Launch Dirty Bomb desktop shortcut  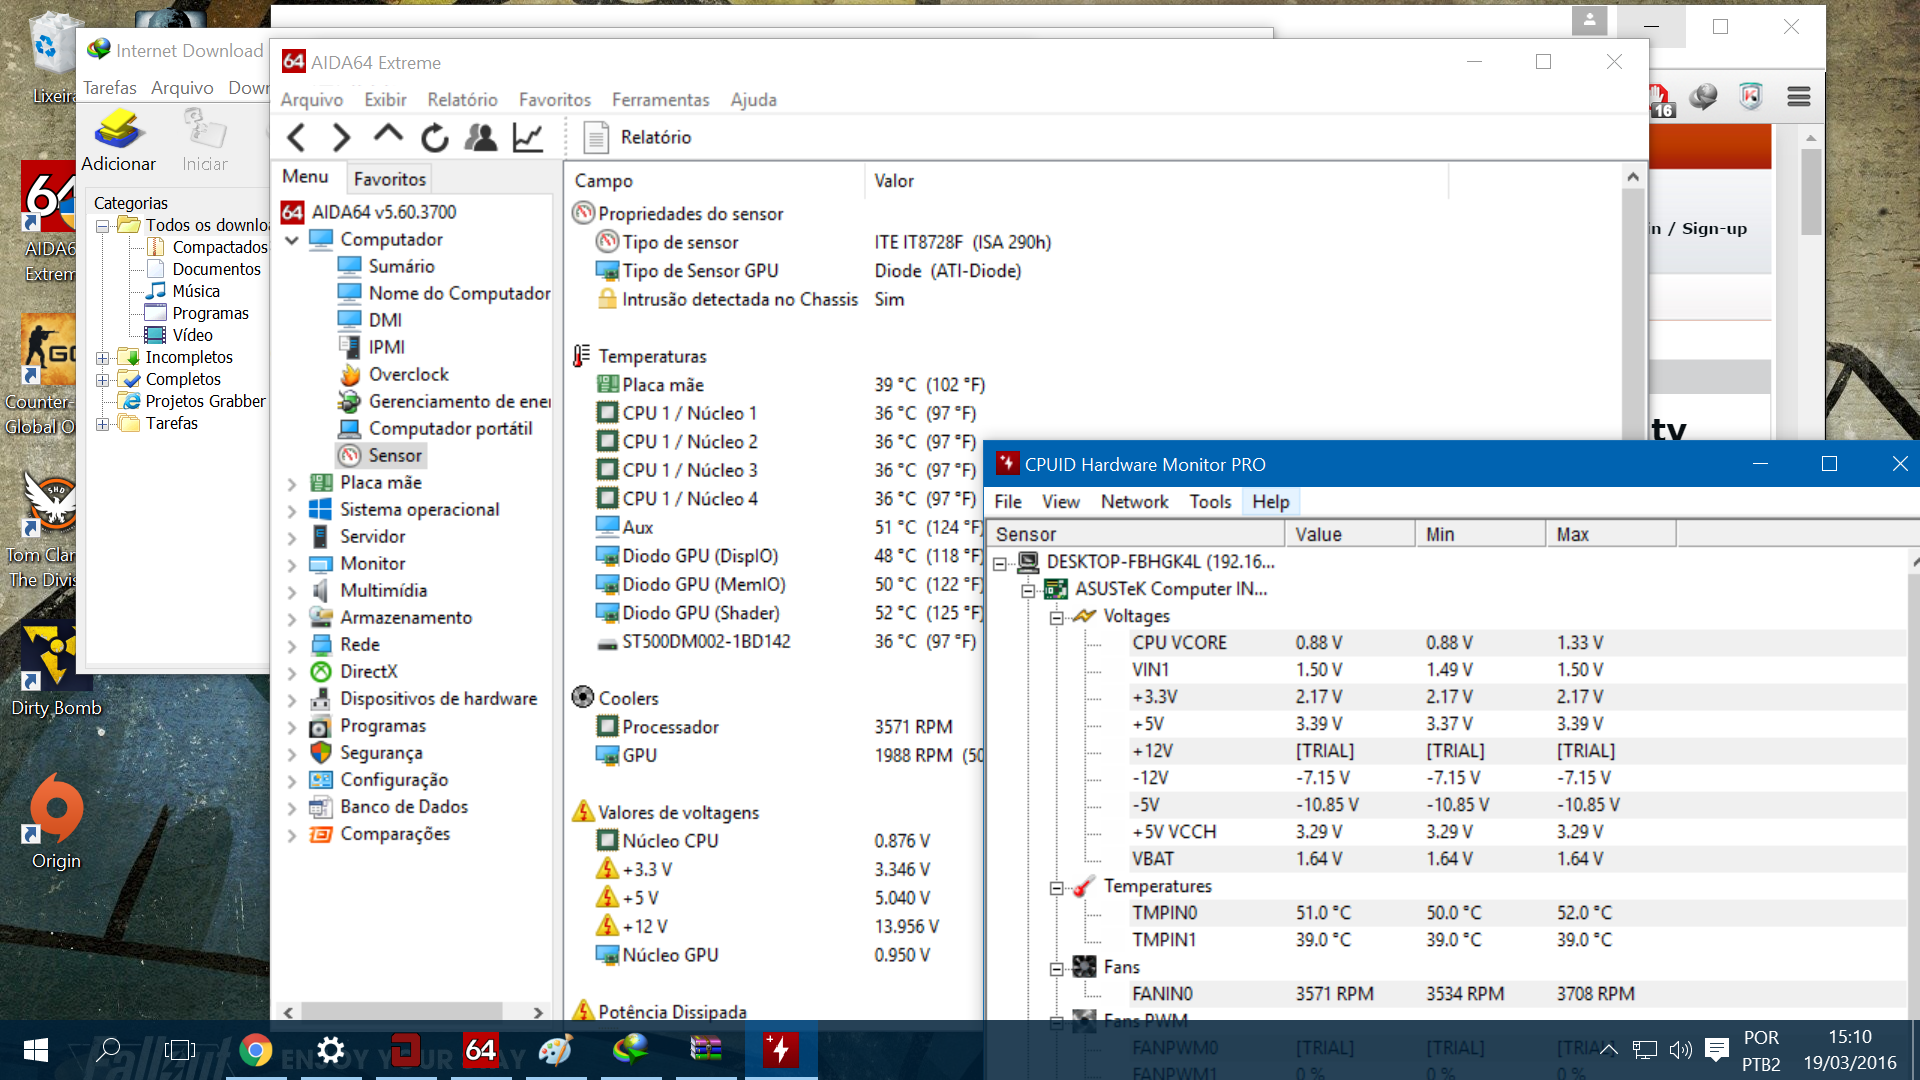click(x=55, y=670)
